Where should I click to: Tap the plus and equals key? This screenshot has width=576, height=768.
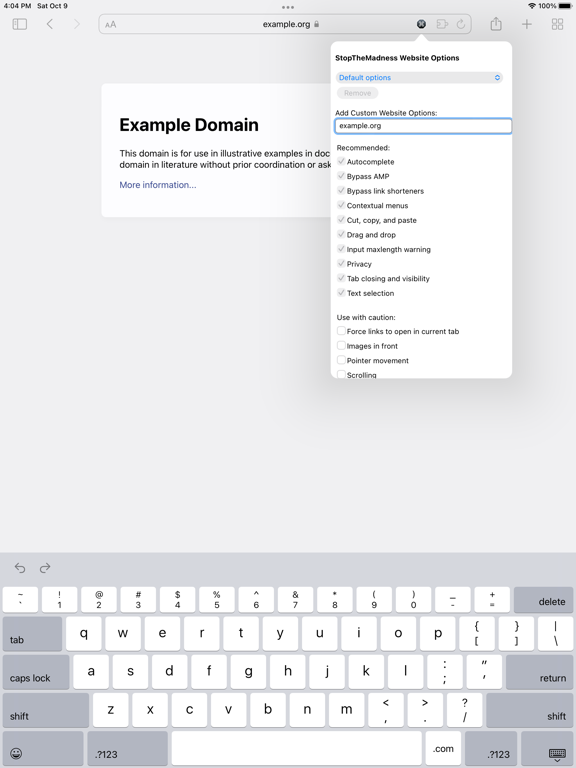pos(492,600)
